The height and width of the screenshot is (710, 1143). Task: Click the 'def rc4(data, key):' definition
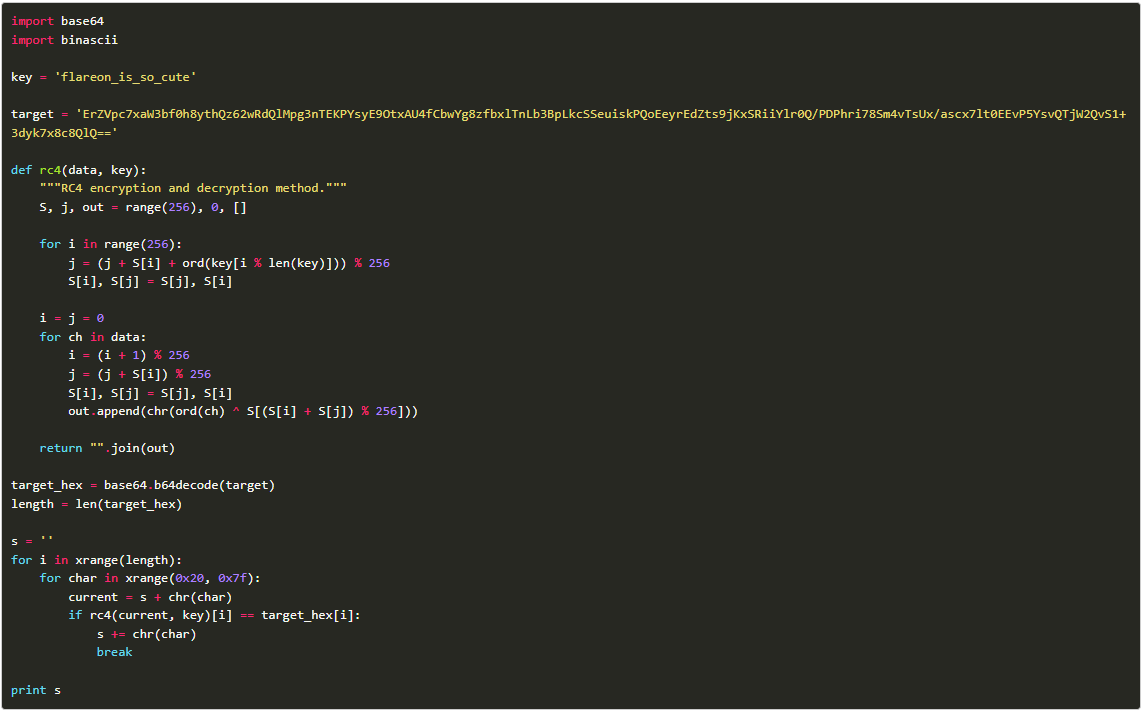pyautogui.click(x=78, y=170)
